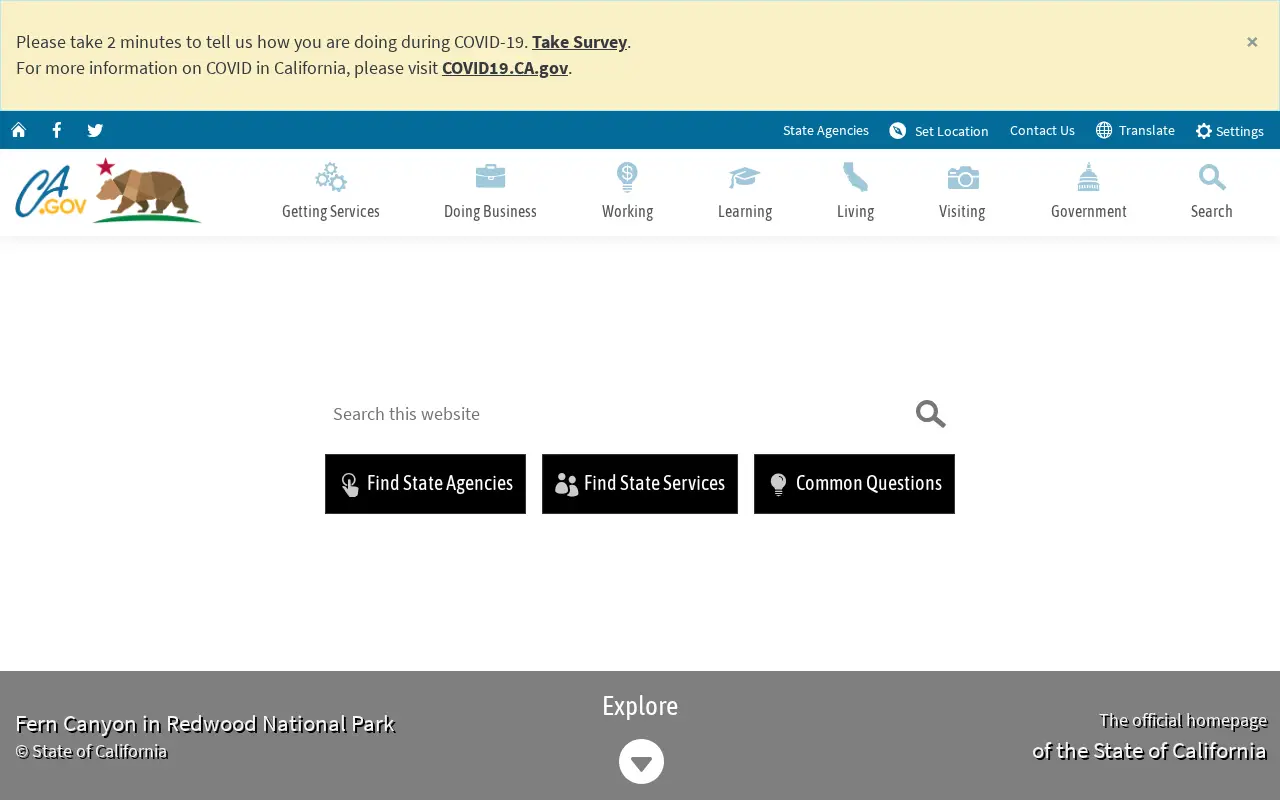Open the Working menu
The height and width of the screenshot is (800, 1280).
coord(627,192)
